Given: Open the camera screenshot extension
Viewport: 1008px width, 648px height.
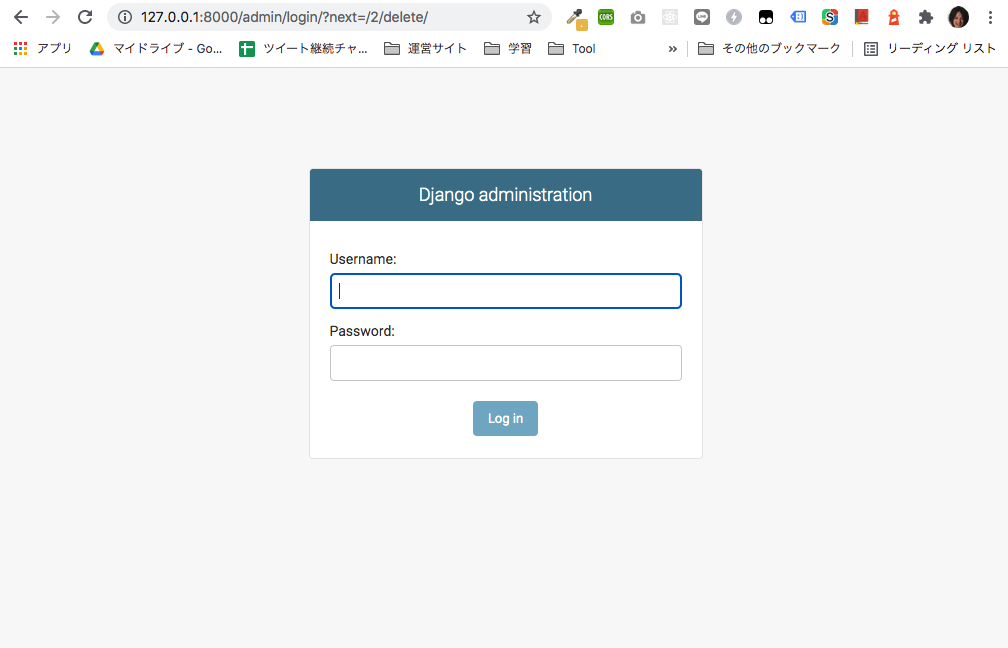Looking at the screenshot, I should [638, 17].
